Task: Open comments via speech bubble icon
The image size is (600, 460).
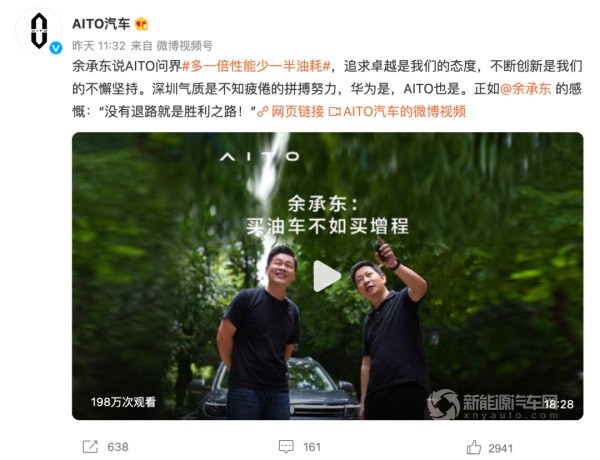Action: [286, 447]
